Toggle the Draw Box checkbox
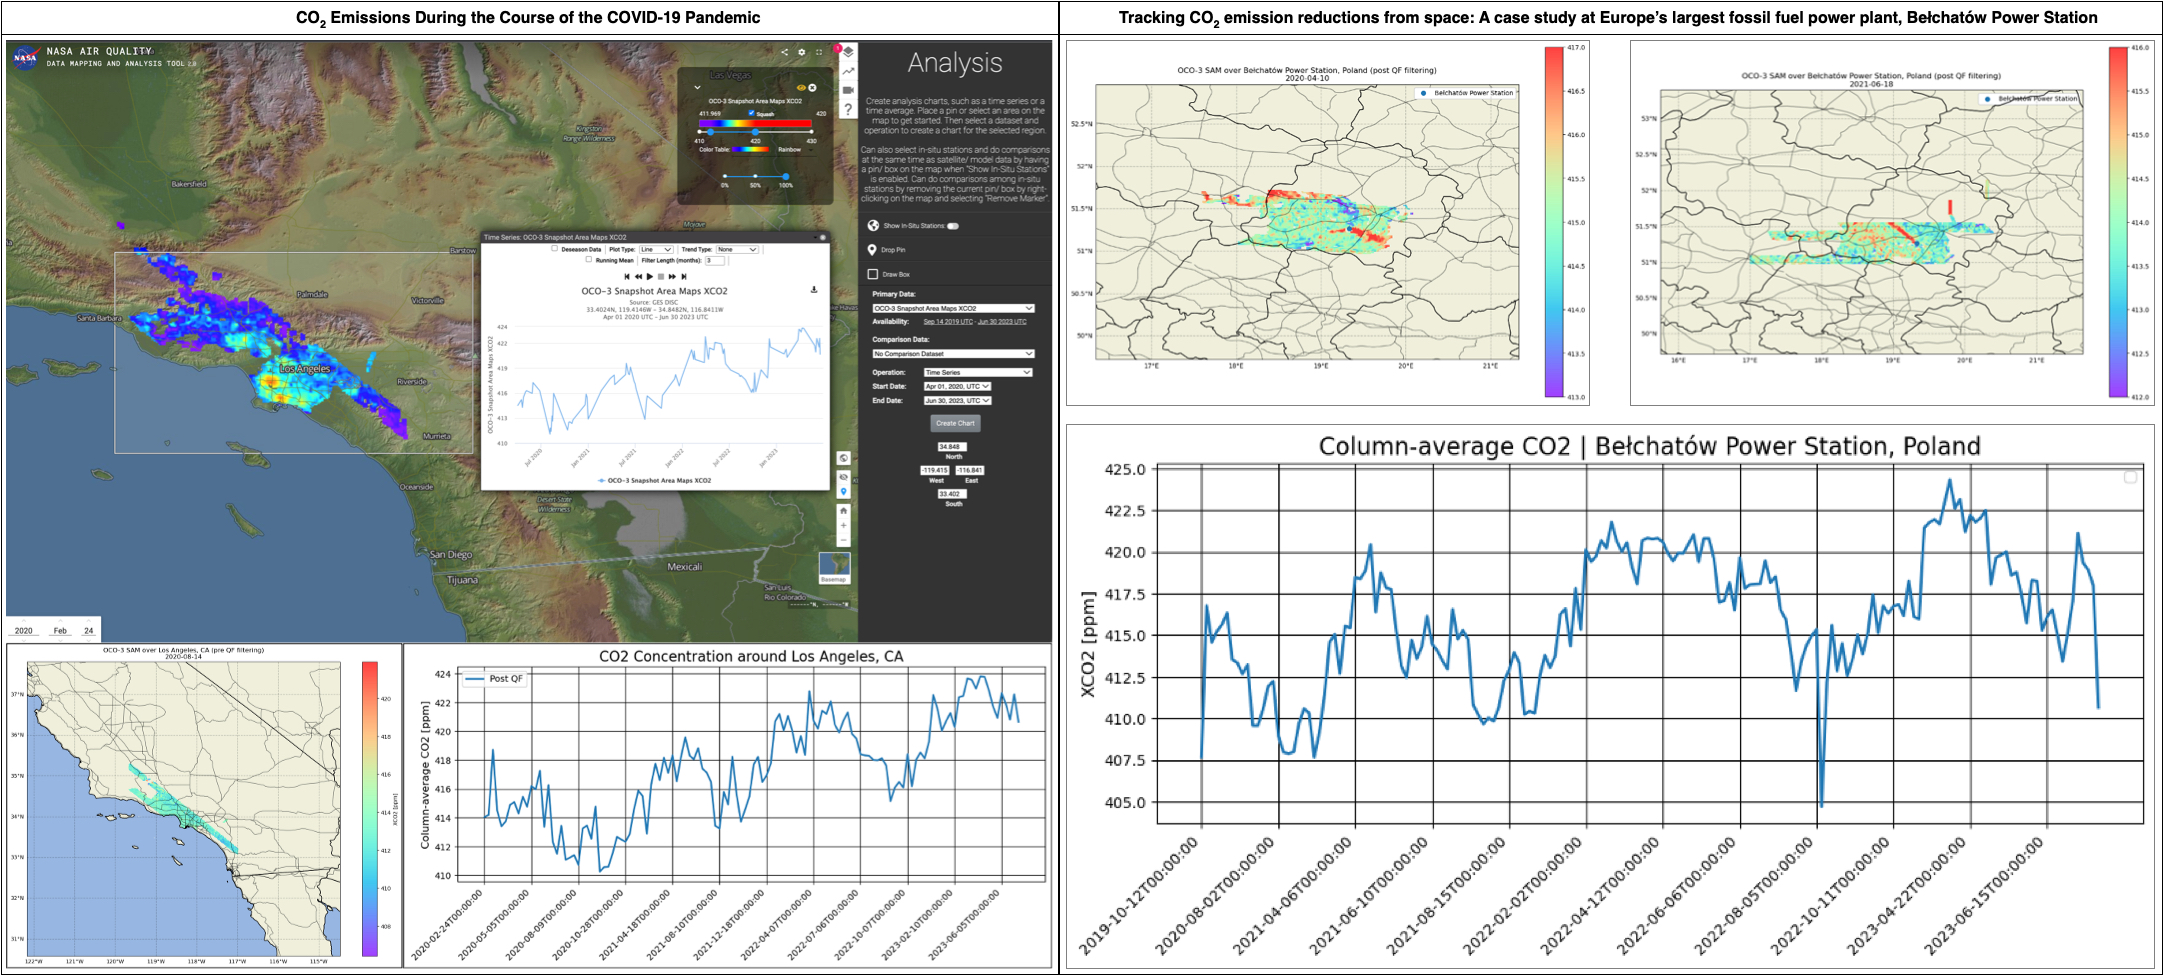The width and height of the screenshot is (2163, 975). 873,274
